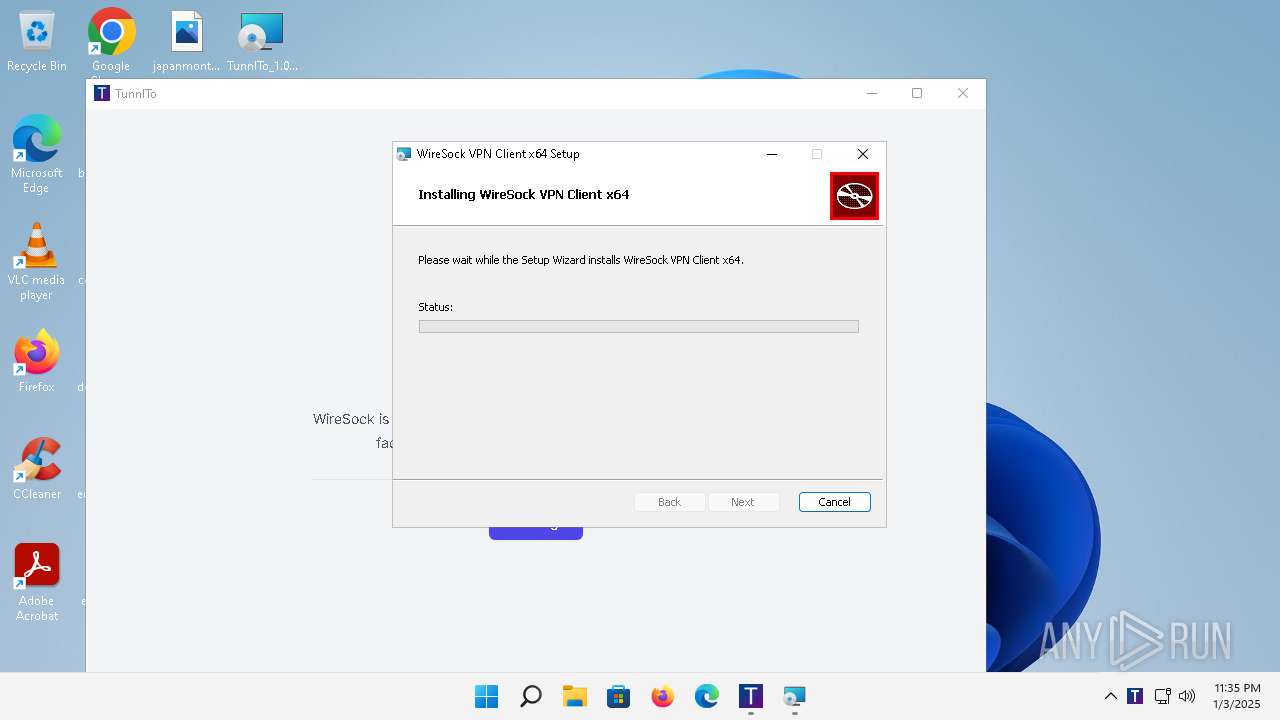
Task: Open File Explorer from the taskbar
Action: pos(575,696)
